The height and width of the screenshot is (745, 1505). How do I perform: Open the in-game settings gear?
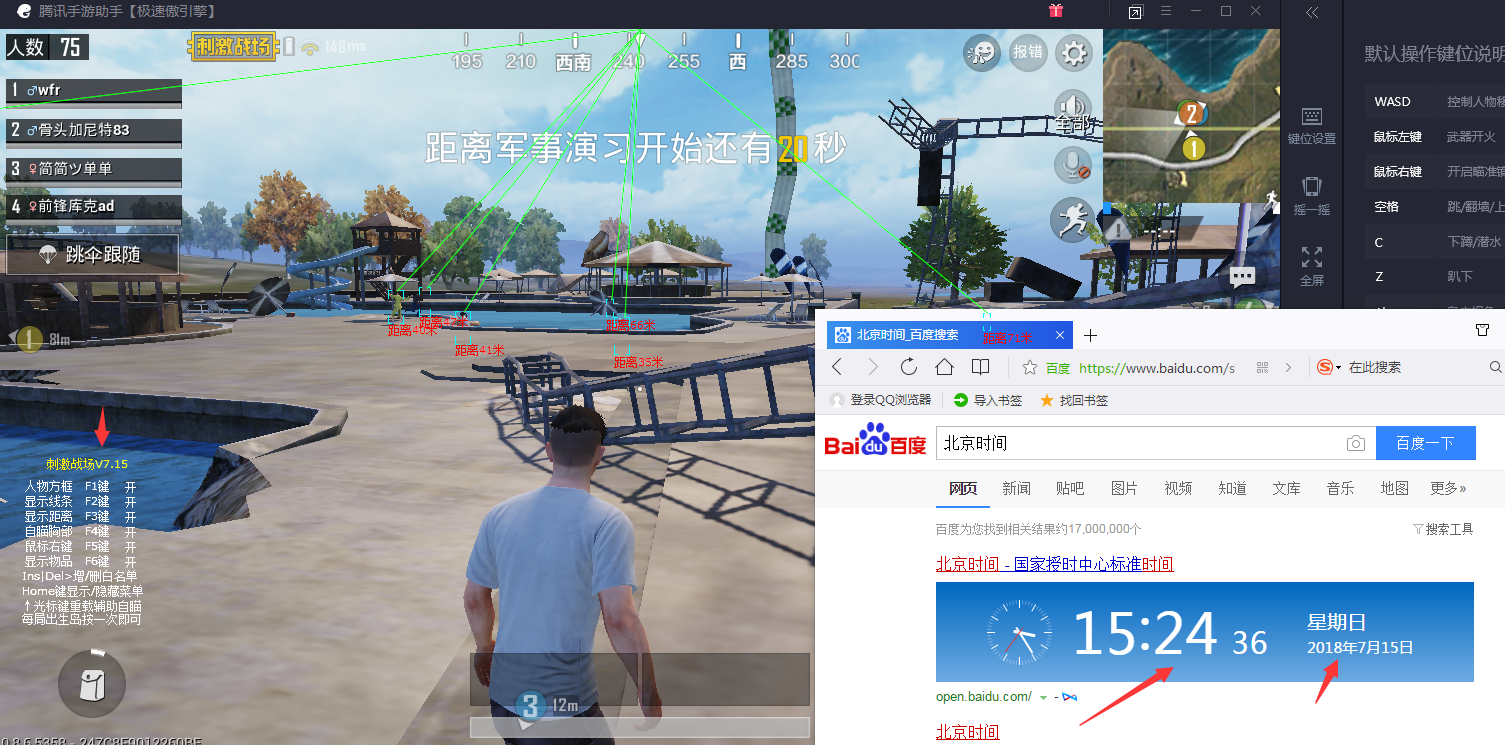(1074, 52)
